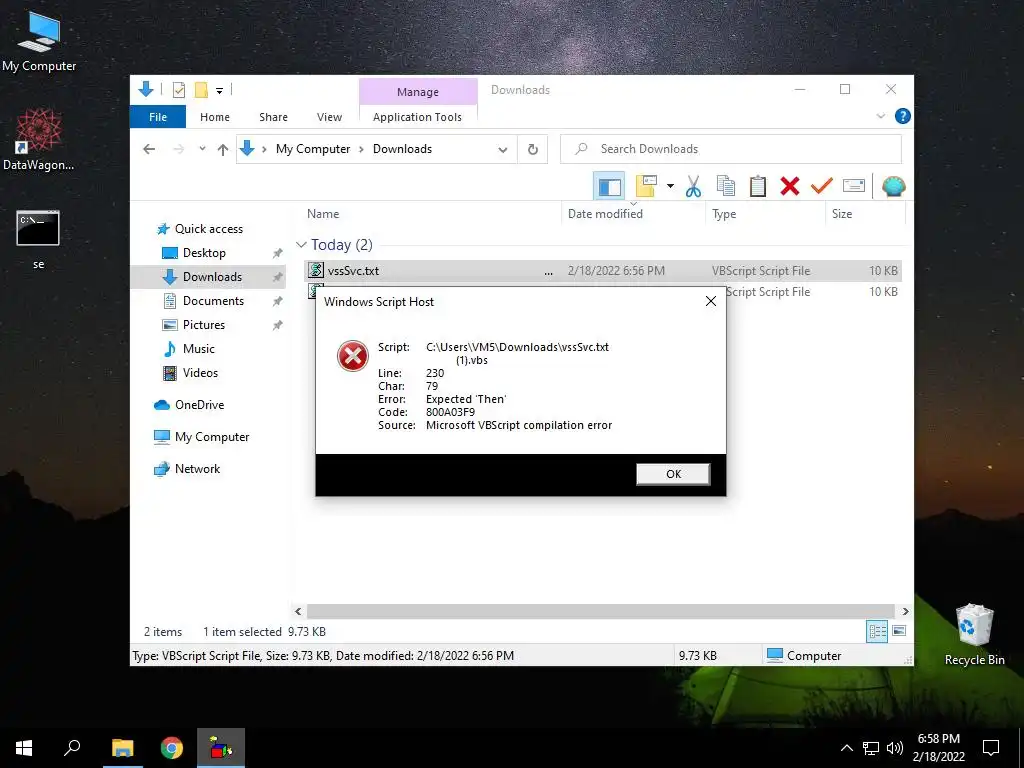
Task: Go up one level with Up arrow
Action: coord(223,150)
